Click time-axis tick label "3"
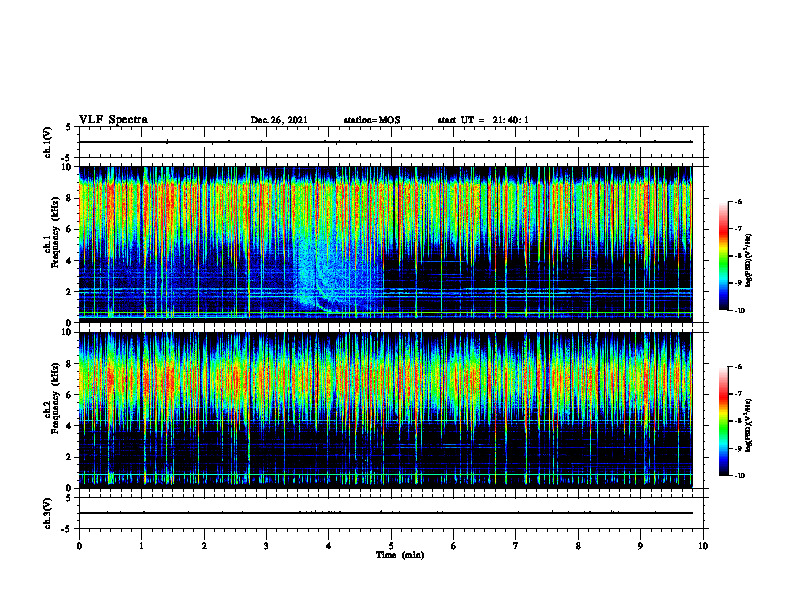The width and height of the screenshot is (792, 612). 266,546
